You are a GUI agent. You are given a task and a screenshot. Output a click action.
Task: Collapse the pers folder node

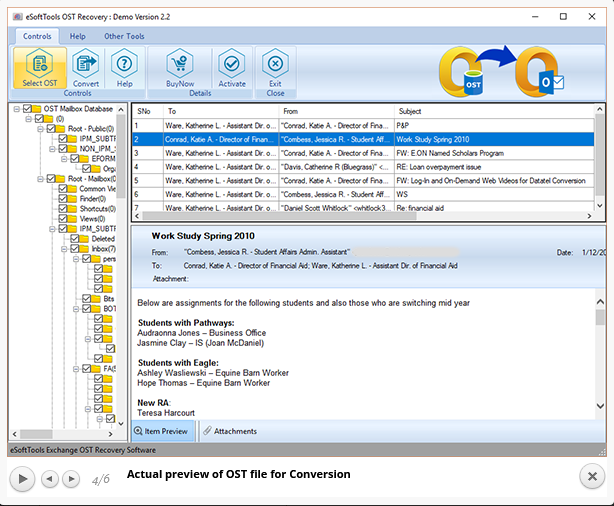pyautogui.click(x=76, y=259)
